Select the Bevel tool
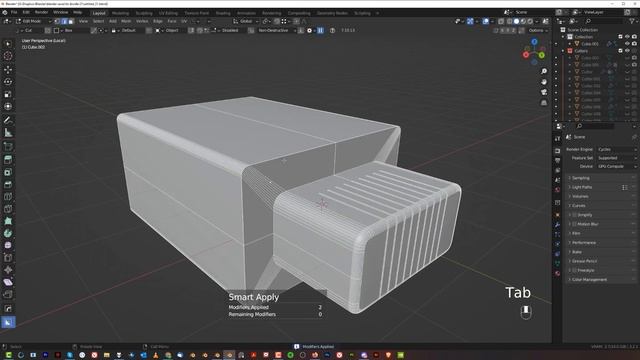The height and width of the screenshot is (360, 640). [8, 184]
